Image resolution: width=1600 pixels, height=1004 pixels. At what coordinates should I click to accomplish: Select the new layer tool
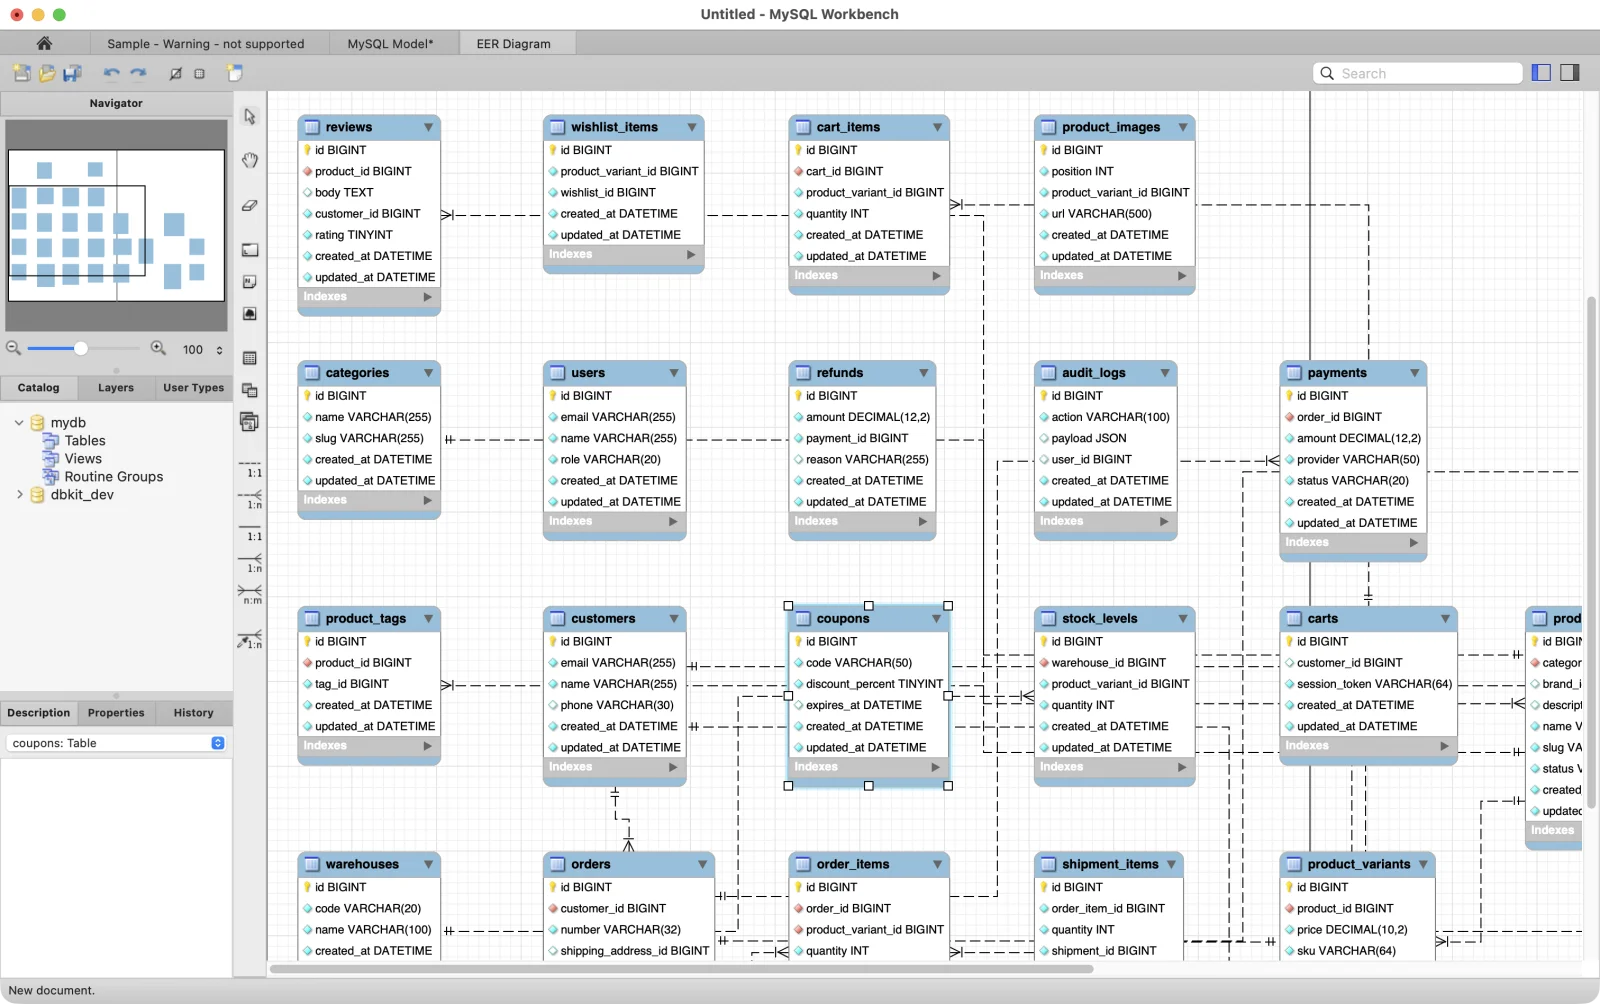pos(250,250)
